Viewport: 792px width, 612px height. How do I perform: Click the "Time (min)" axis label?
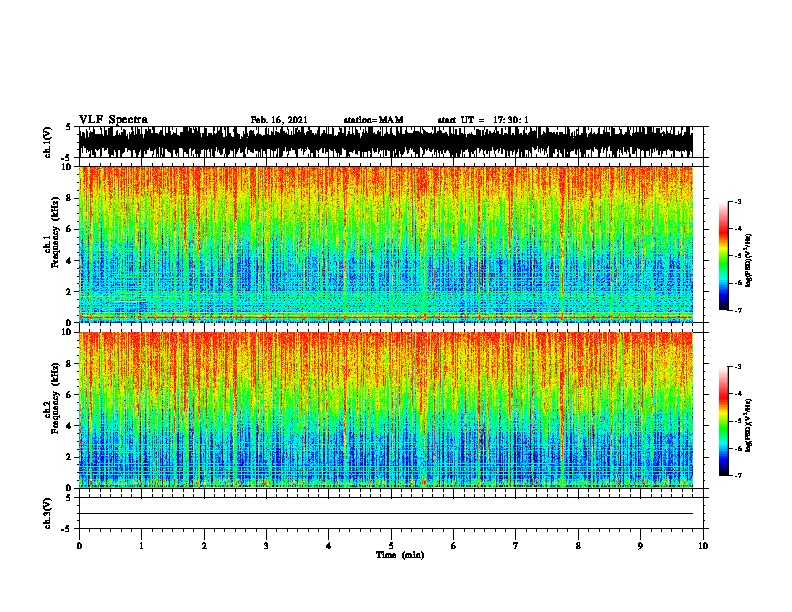click(x=400, y=555)
